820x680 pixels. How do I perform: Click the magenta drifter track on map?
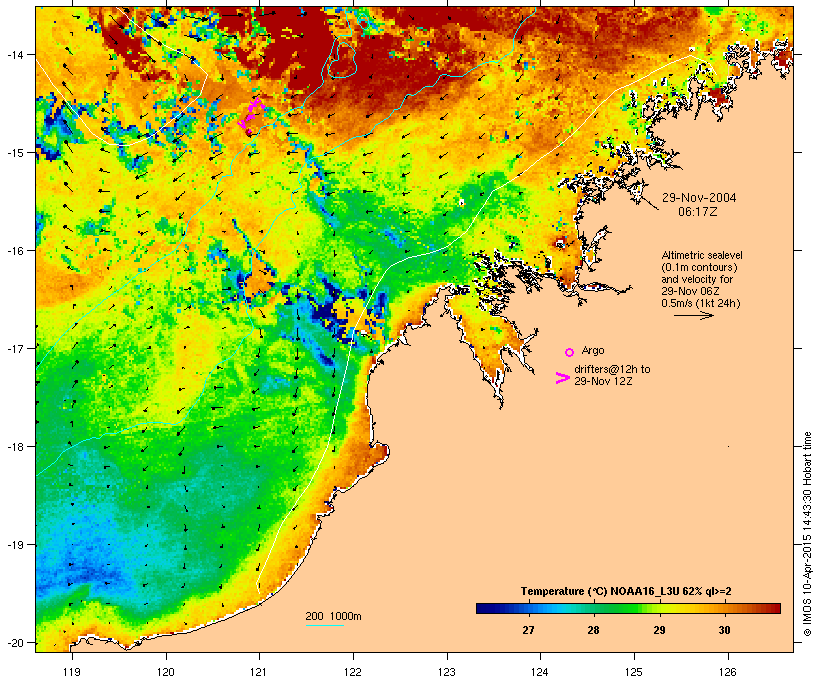[250, 116]
